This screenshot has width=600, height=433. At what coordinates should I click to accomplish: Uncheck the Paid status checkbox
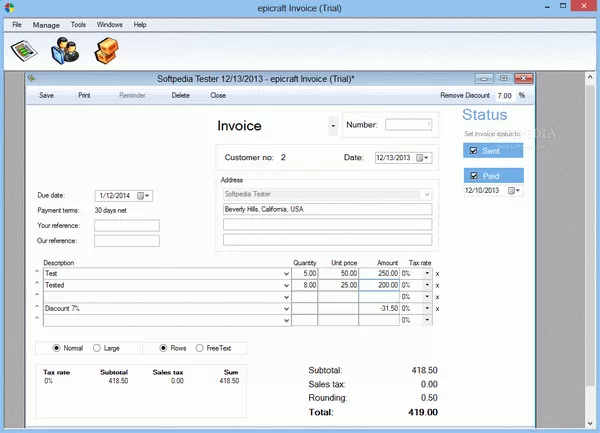[x=474, y=176]
